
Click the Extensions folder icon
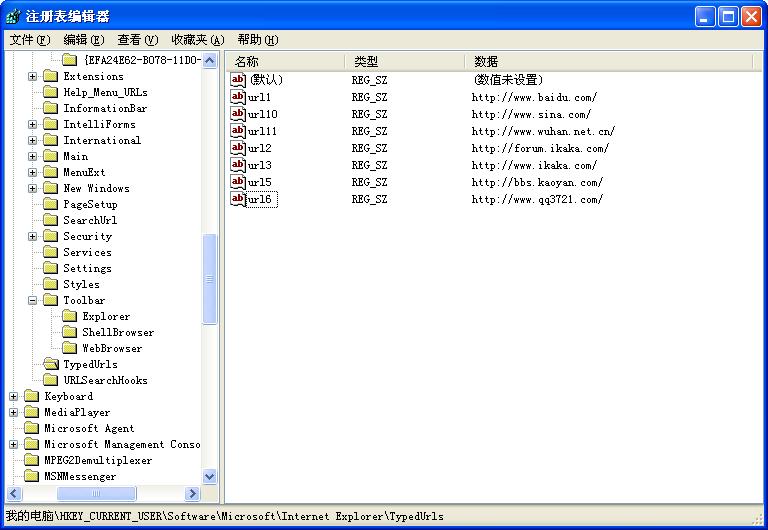(50, 76)
